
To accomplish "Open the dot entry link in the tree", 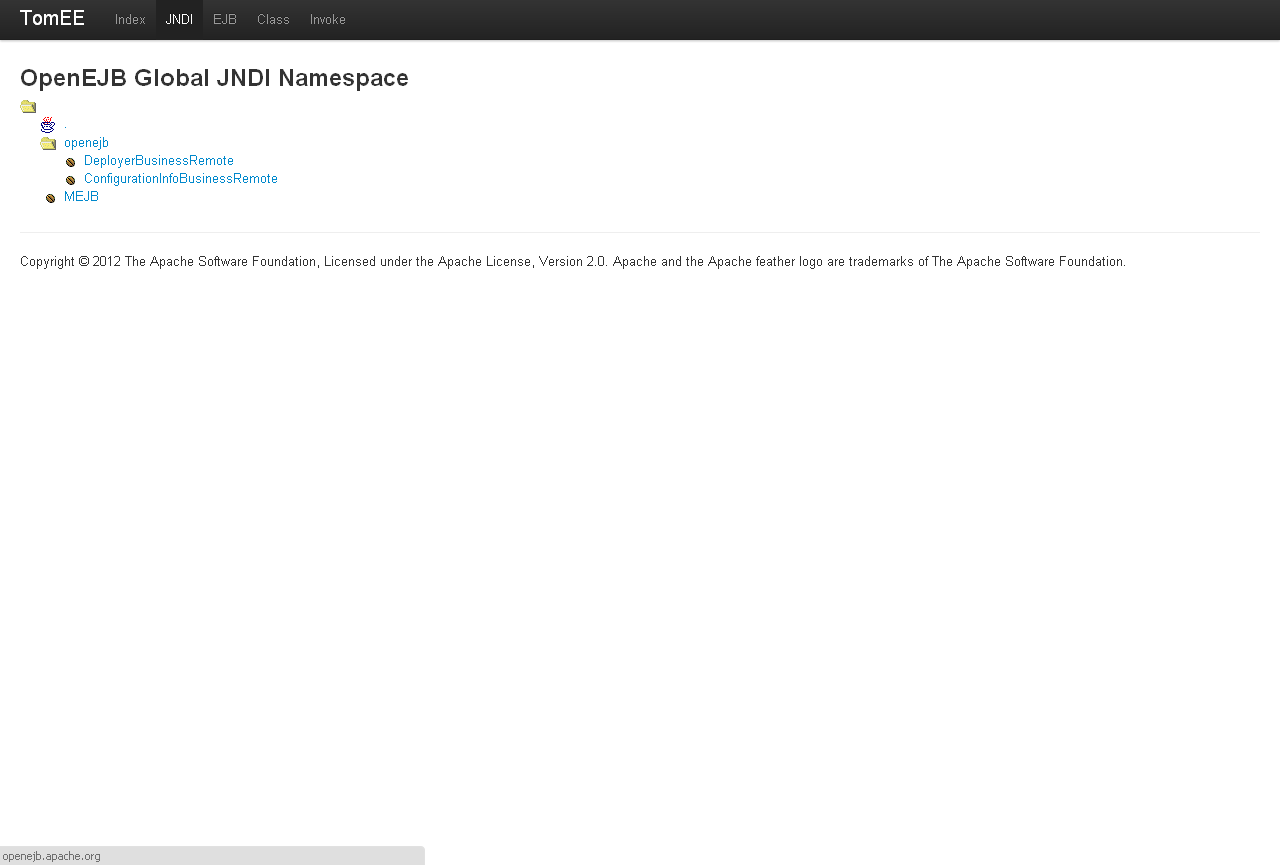I will (65, 125).
